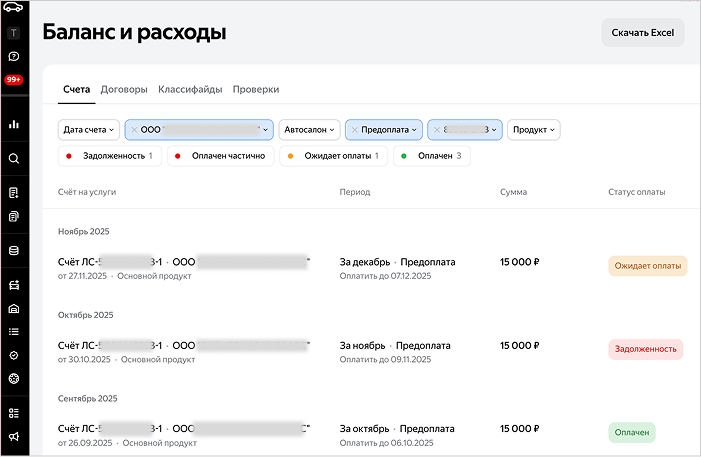Viewport: 701px width, 457px height.
Task: Click the Период column header
Action: tap(355, 192)
